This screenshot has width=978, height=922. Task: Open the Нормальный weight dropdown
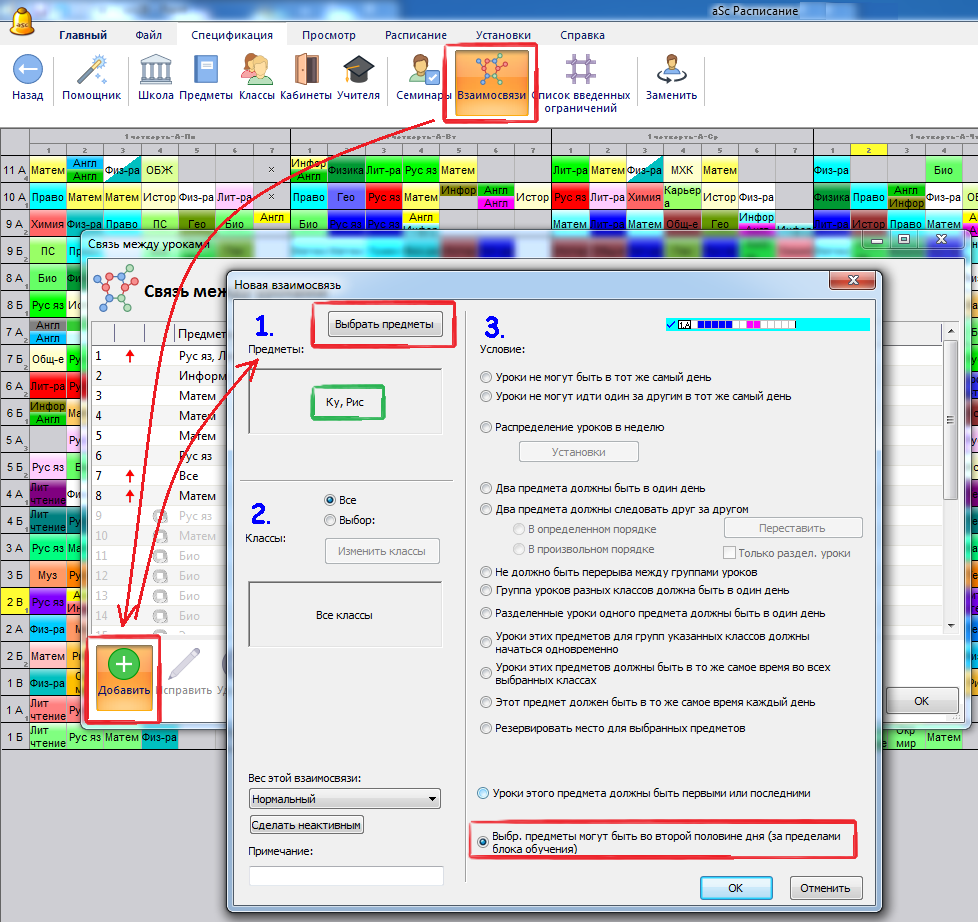345,799
